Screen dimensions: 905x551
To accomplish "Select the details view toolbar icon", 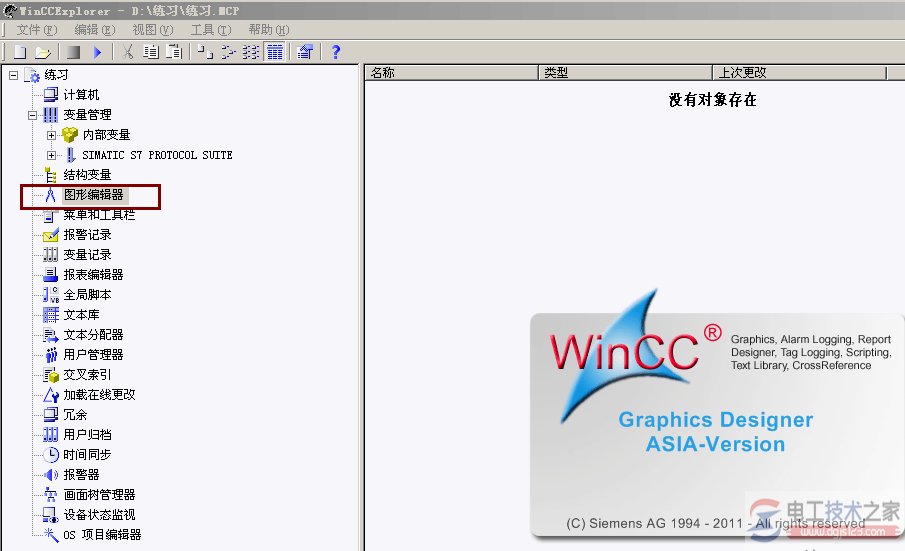I will tap(275, 53).
